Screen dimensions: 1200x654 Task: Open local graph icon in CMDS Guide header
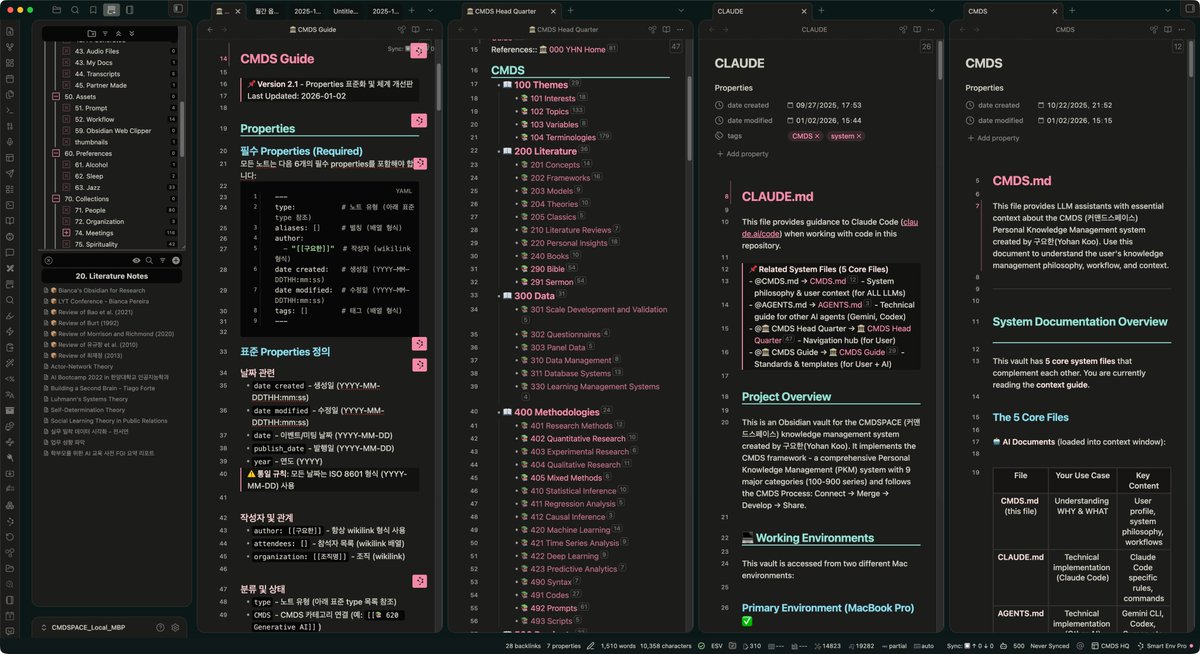coord(401,30)
